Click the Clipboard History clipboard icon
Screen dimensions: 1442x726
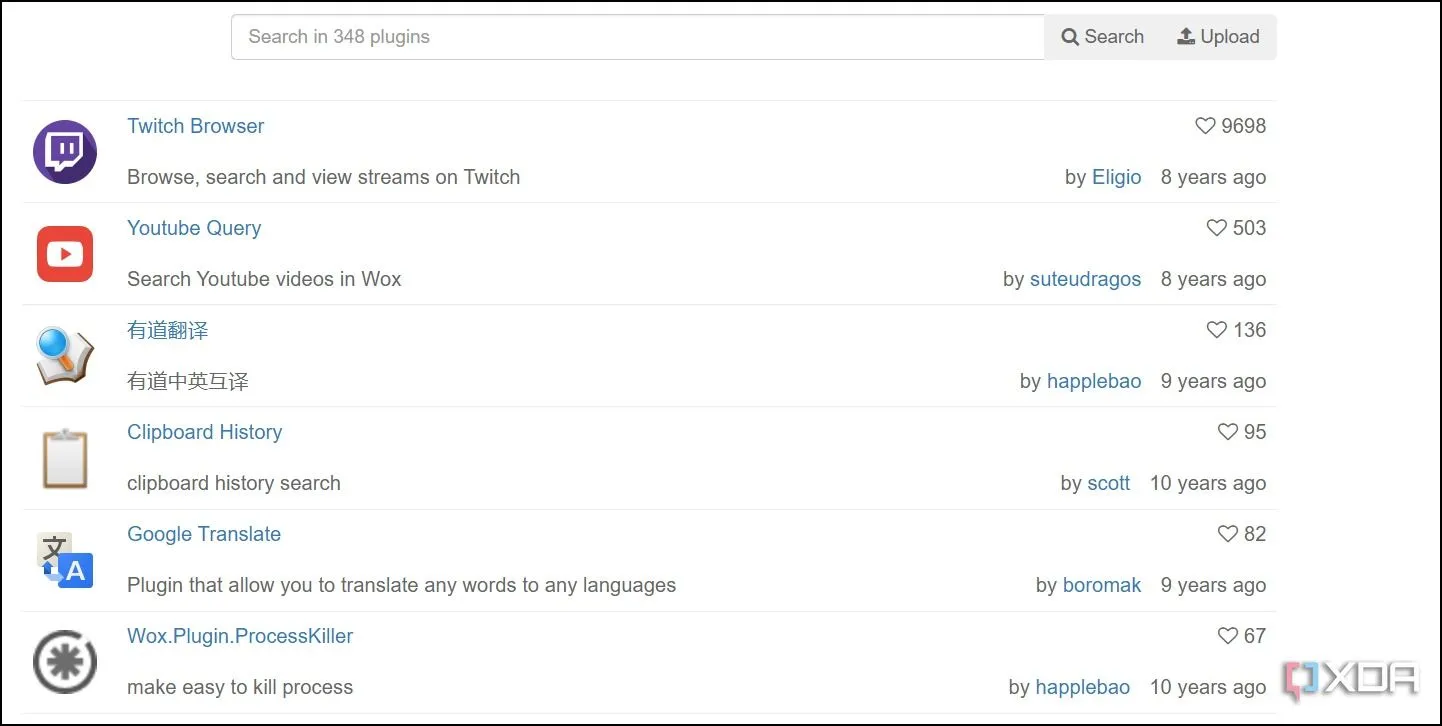tap(65, 458)
